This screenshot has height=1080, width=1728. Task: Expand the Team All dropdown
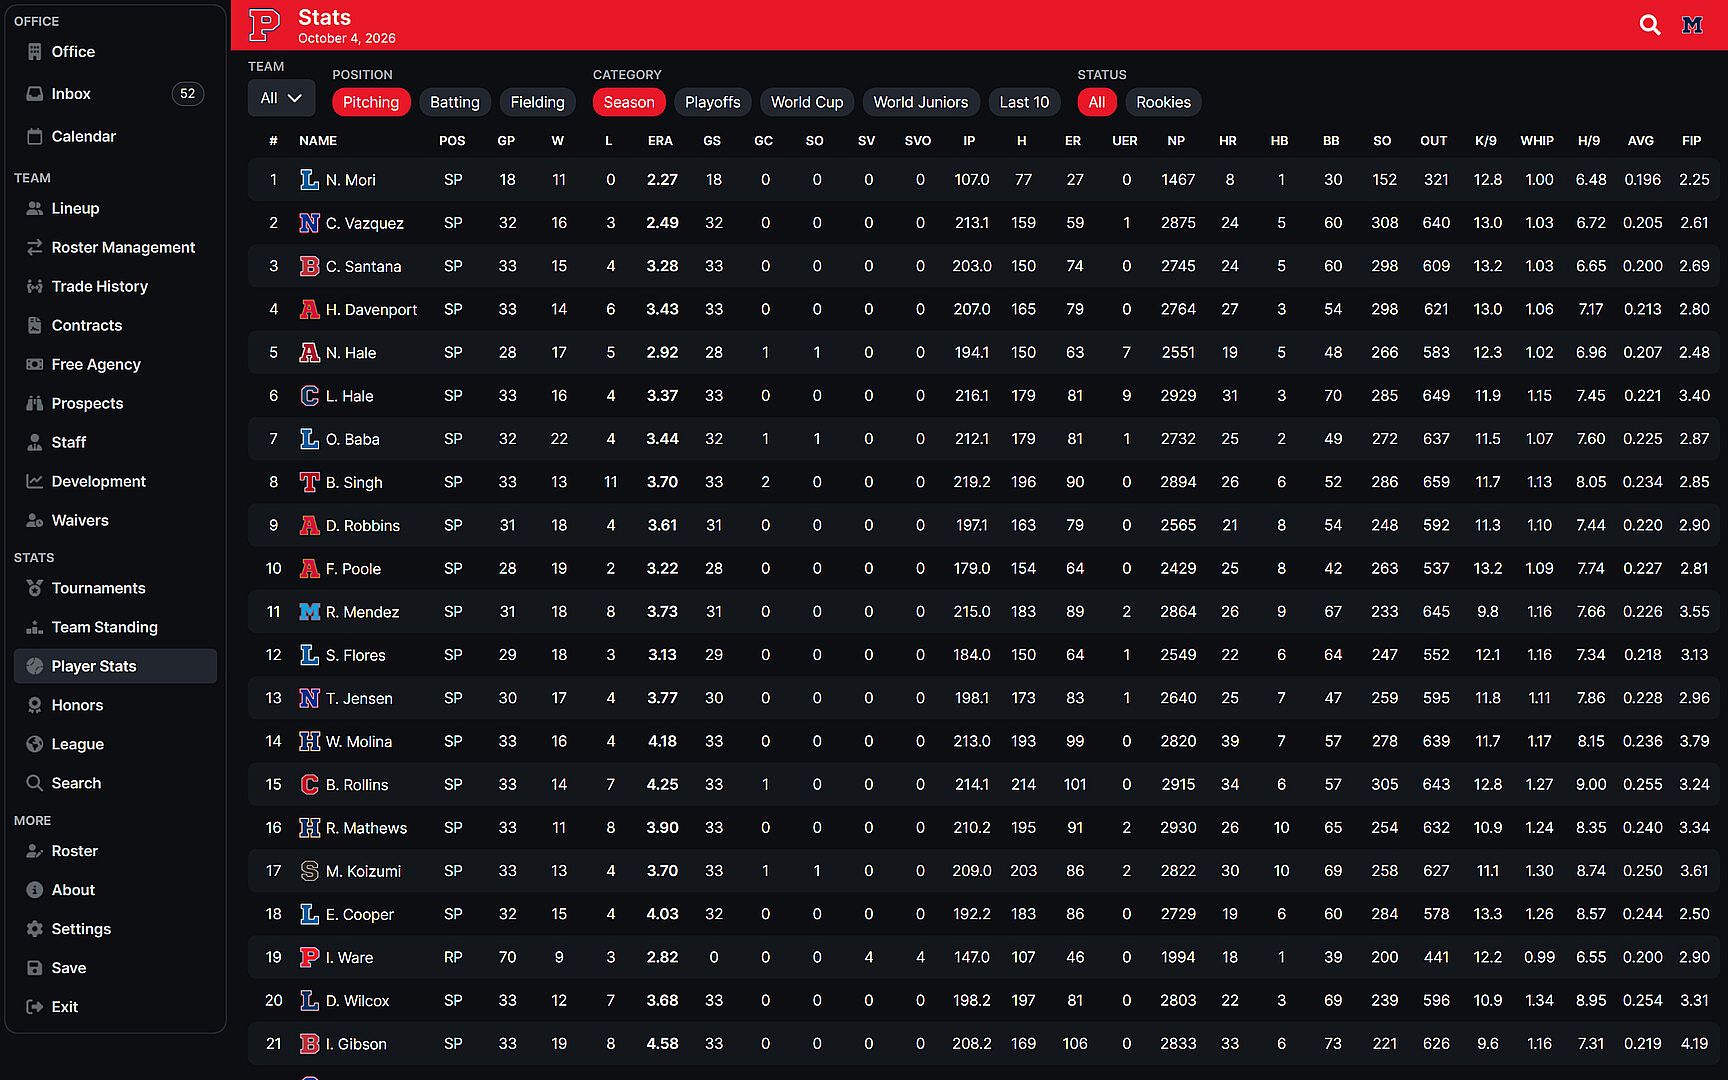point(281,98)
